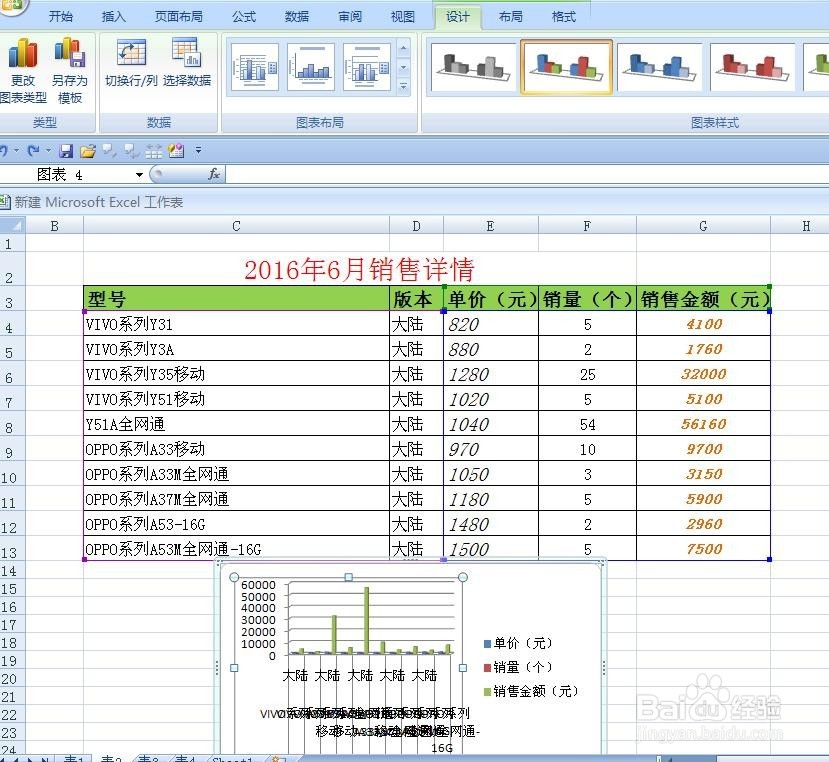Click red legend marker for 销量（个）
This screenshot has height=762, width=829.
pyautogui.click(x=487, y=667)
